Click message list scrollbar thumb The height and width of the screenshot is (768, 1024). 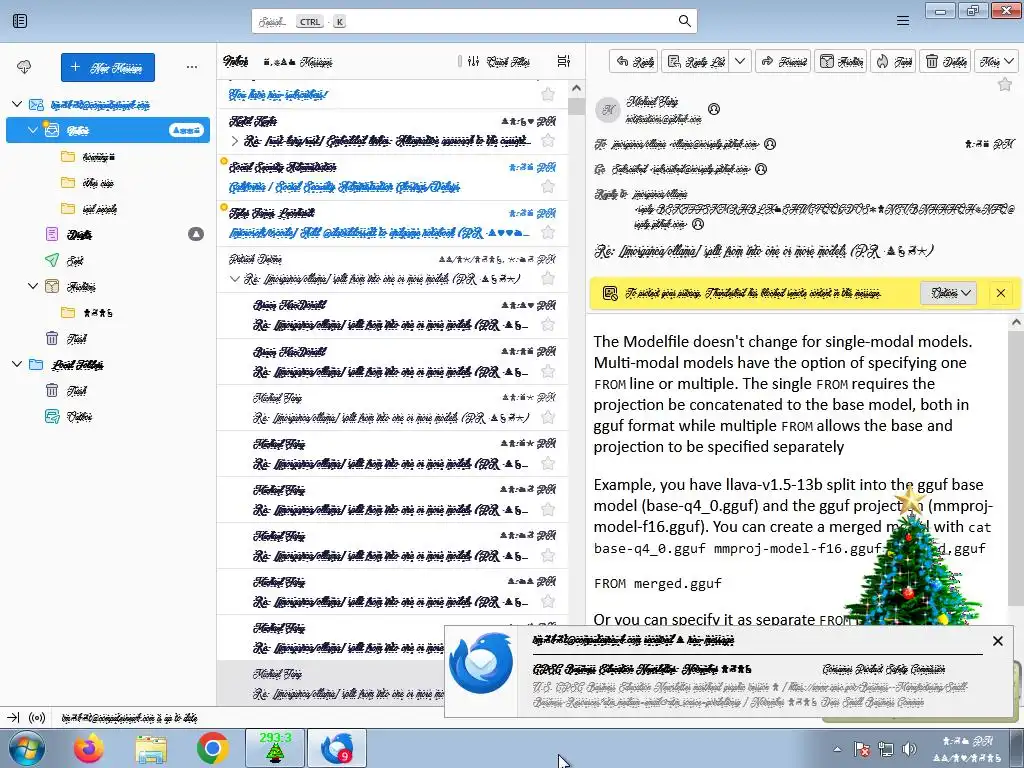pyautogui.click(x=576, y=106)
